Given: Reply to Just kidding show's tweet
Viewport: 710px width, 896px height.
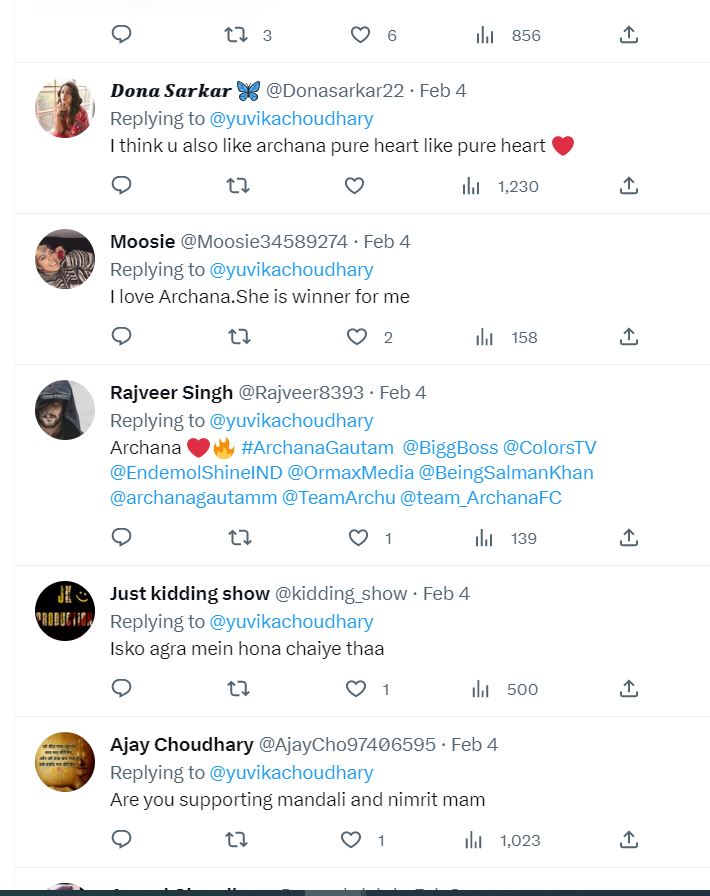Looking at the screenshot, I should 121,688.
